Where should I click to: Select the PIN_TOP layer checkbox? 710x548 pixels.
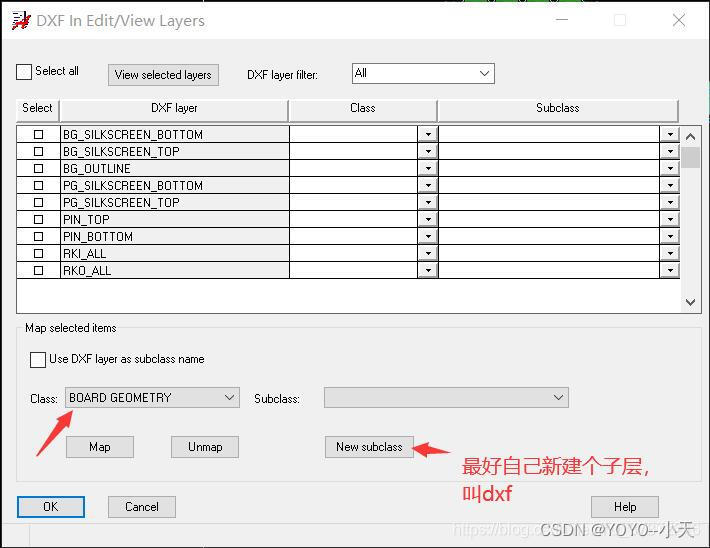[39, 220]
